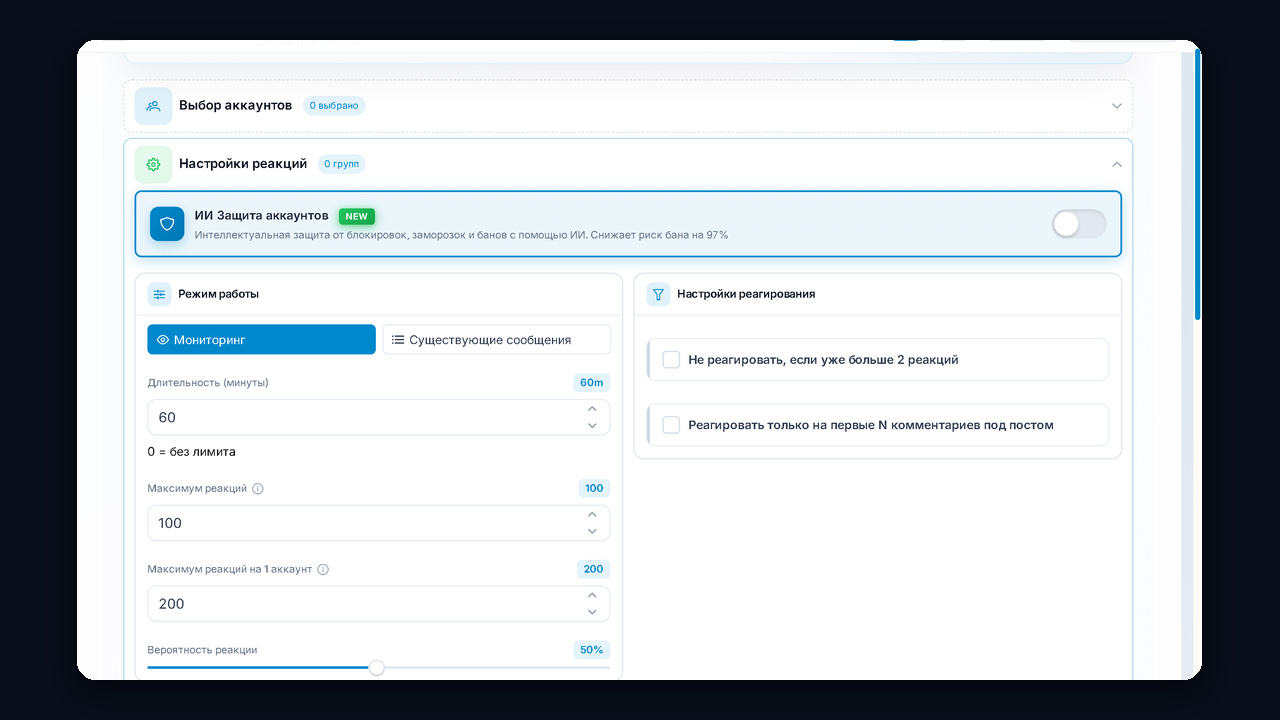This screenshot has height=720, width=1280.
Task: Toggle the ИИ Защита аккаунтов switch
Action: point(1079,224)
